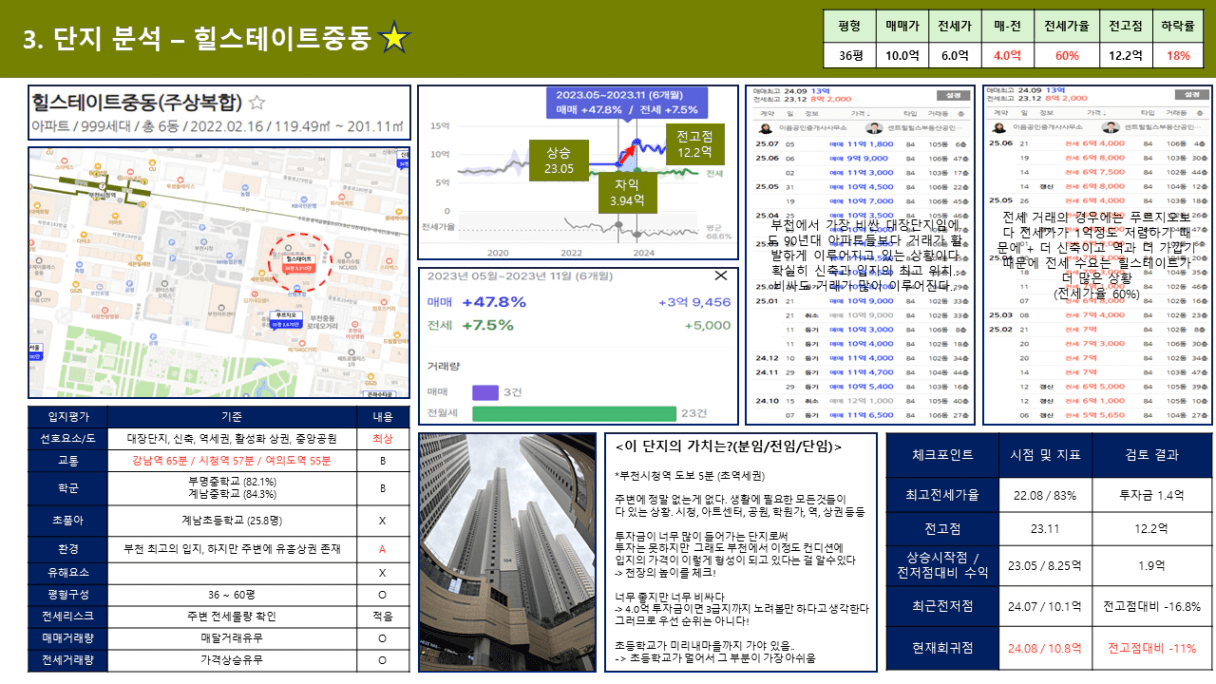Image resolution: width=1216 pixels, height=684 pixels.
Task: Click the 계남초등학교 (25.8명) cell
Action: tap(230, 520)
